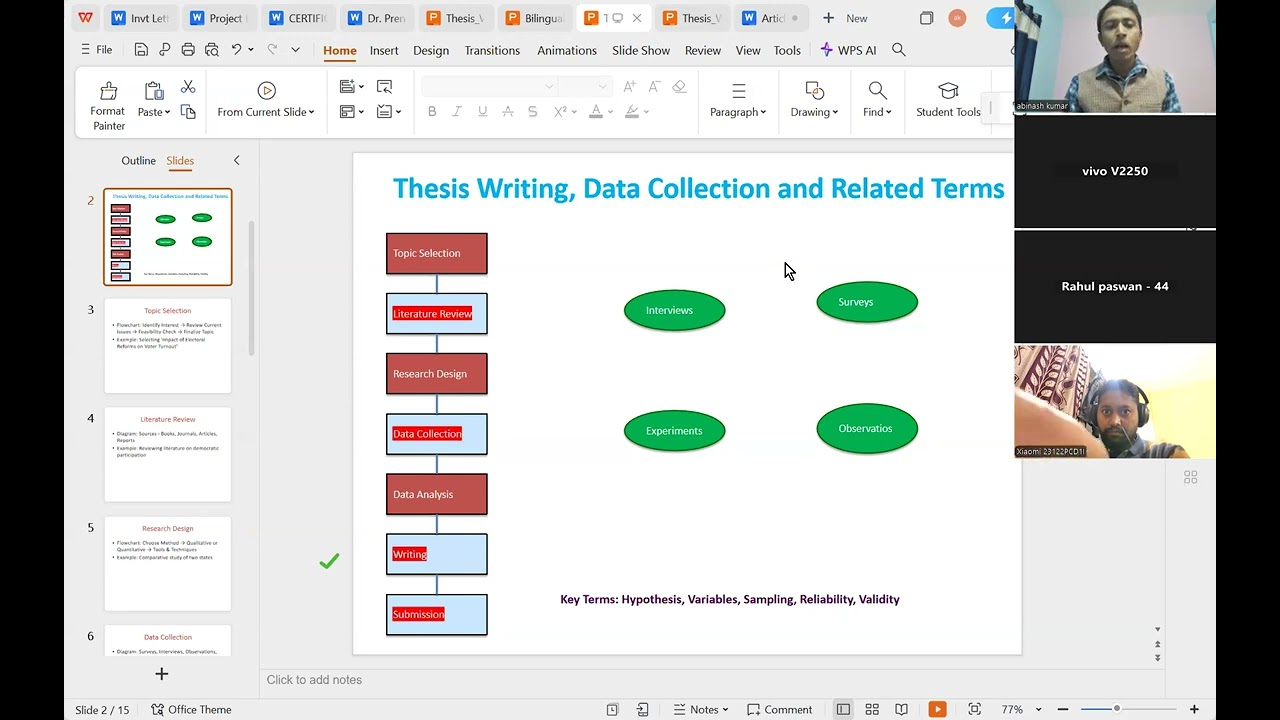
Task: Click the Format Painter tool
Action: (108, 105)
